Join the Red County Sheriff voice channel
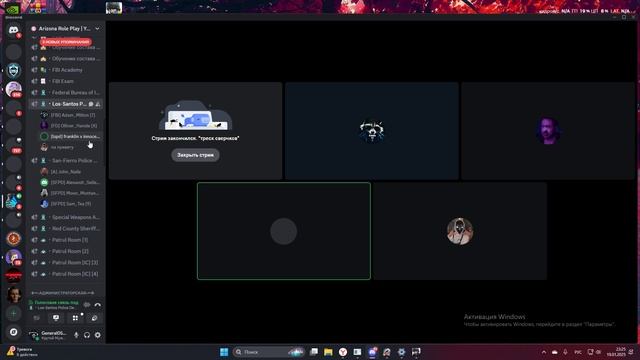 pos(66,229)
